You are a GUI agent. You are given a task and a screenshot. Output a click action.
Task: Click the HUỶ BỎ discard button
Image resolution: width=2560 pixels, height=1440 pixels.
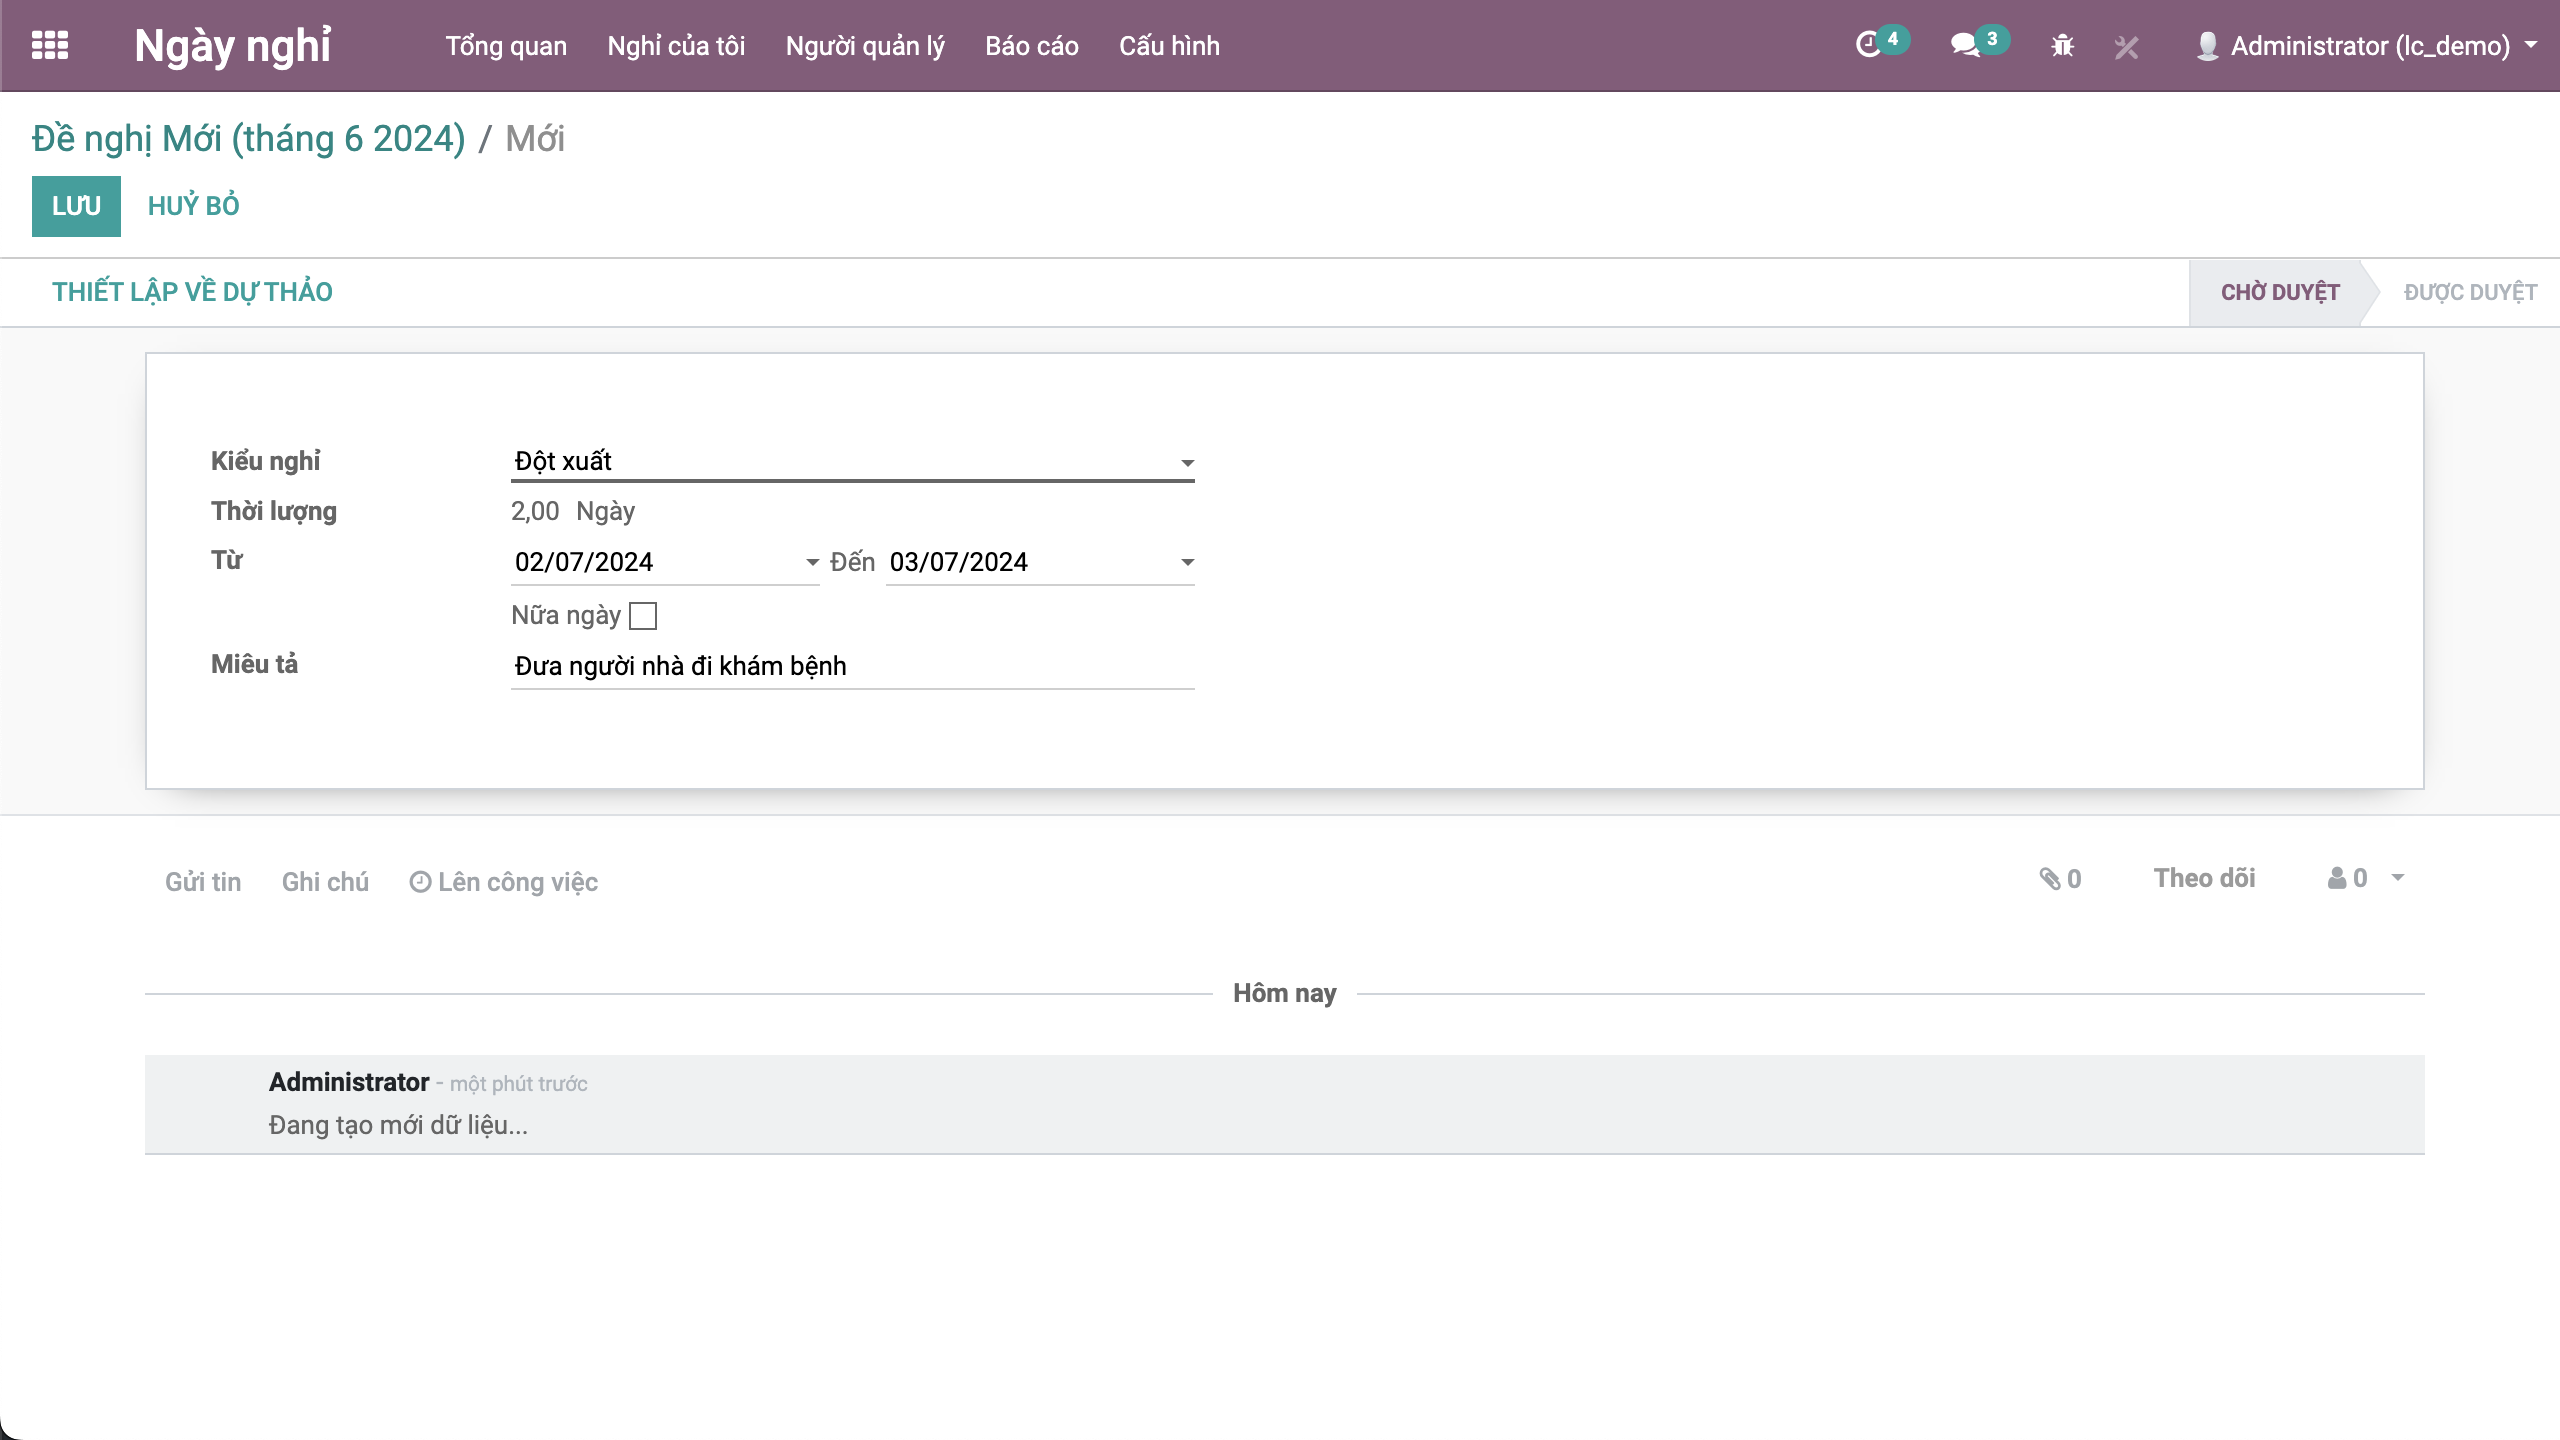(x=193, y=206)
